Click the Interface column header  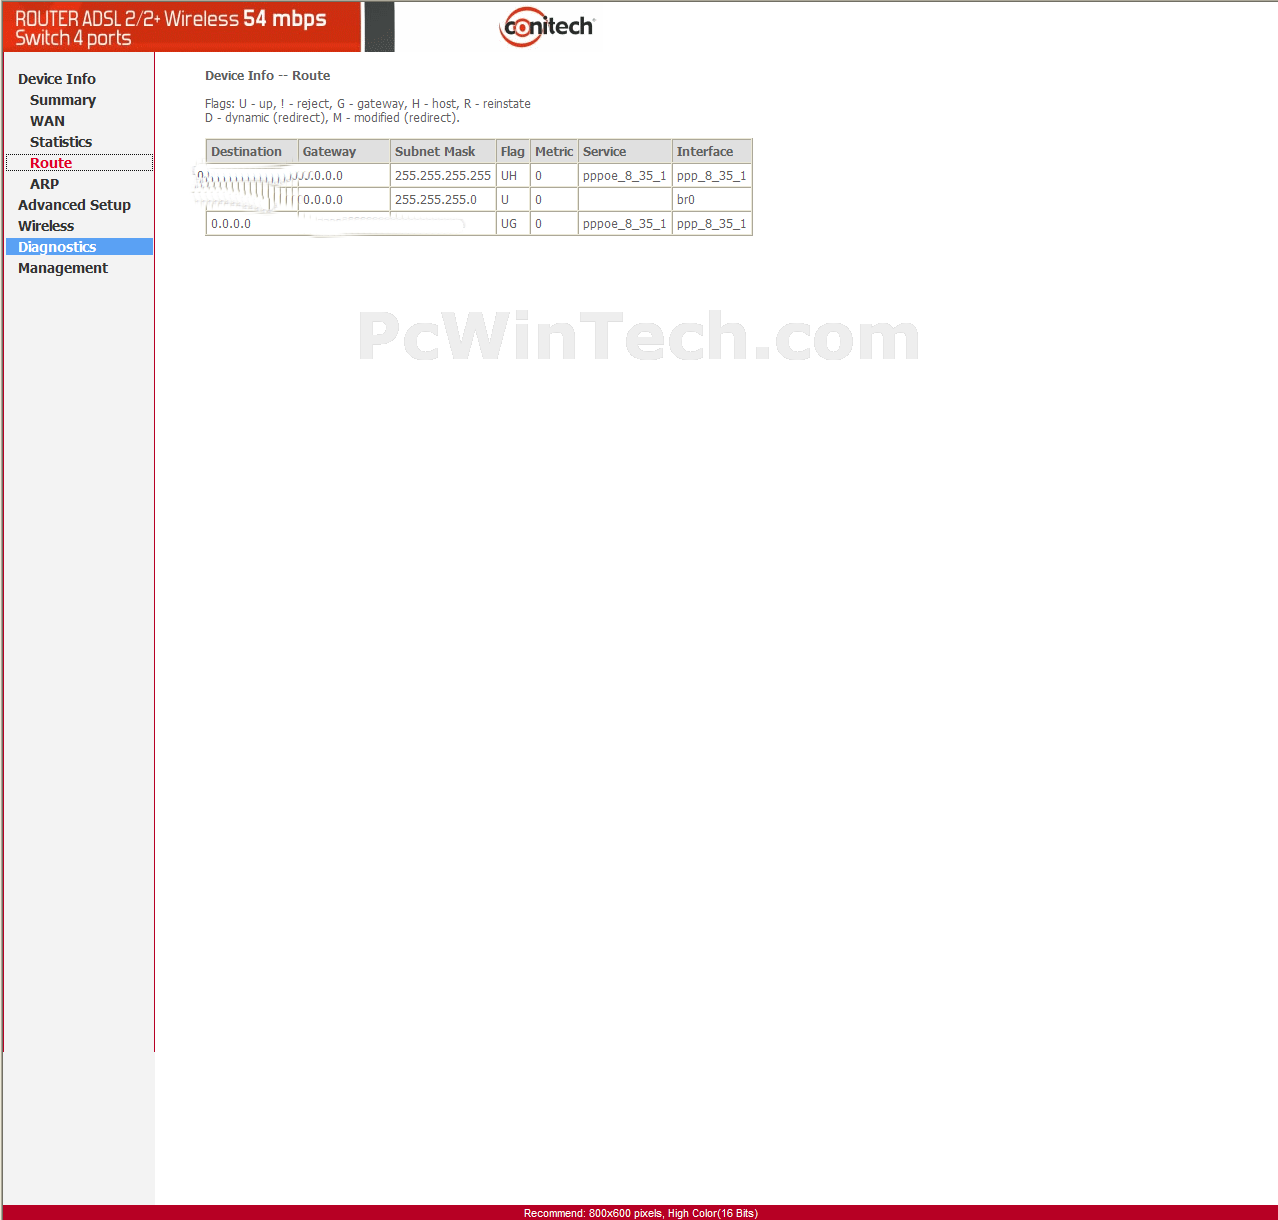coord(712,152)
